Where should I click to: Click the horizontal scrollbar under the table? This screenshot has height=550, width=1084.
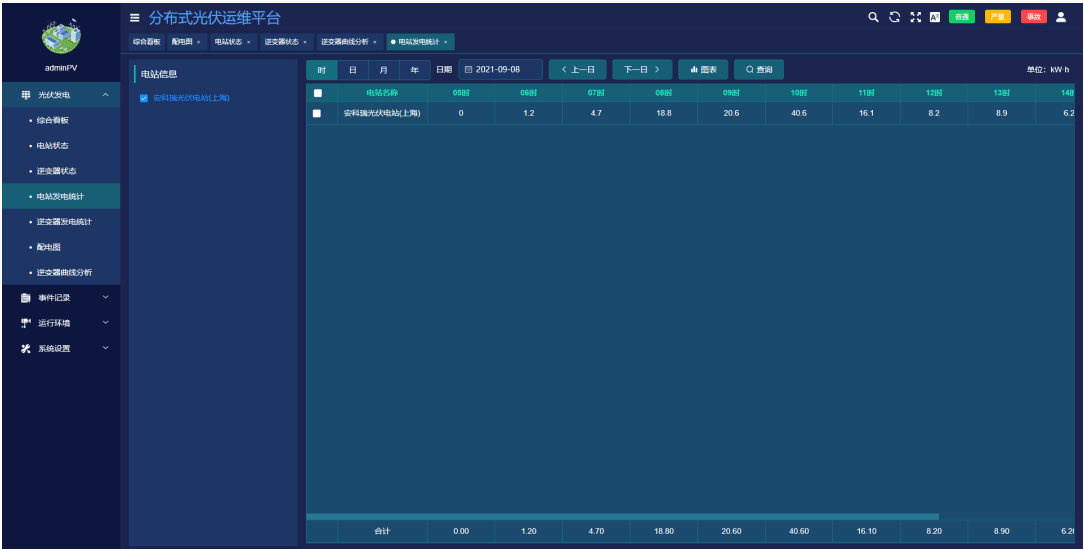point(620,516)
